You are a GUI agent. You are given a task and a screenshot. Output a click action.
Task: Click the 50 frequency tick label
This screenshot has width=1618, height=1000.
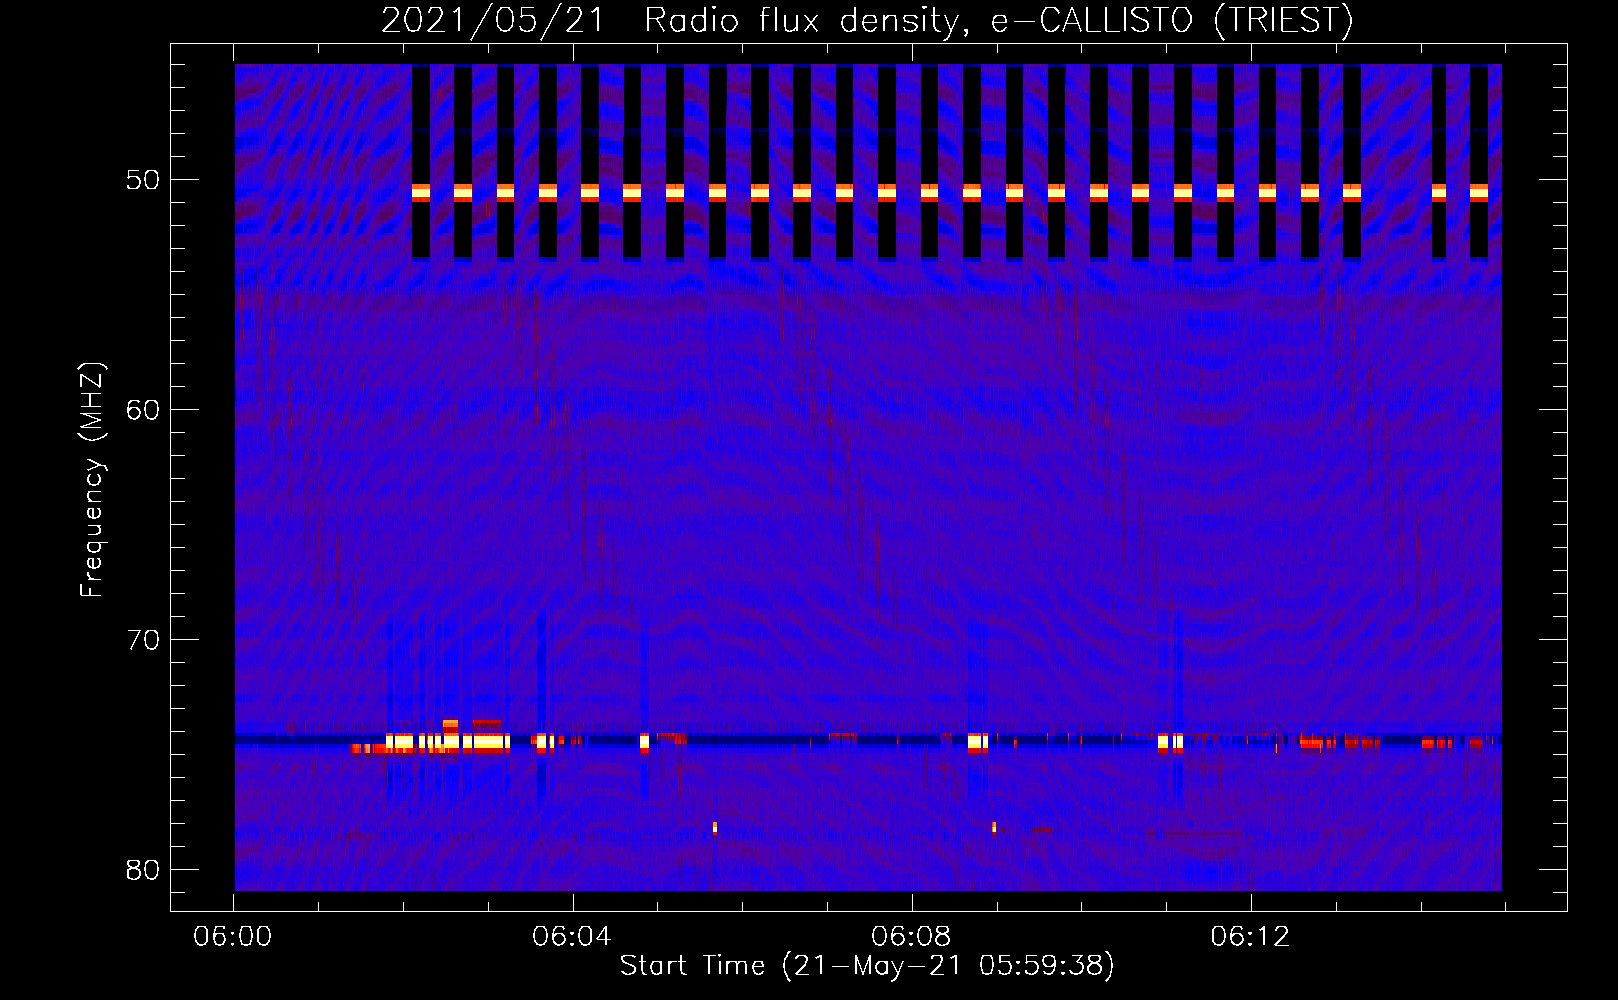(143, 180)
